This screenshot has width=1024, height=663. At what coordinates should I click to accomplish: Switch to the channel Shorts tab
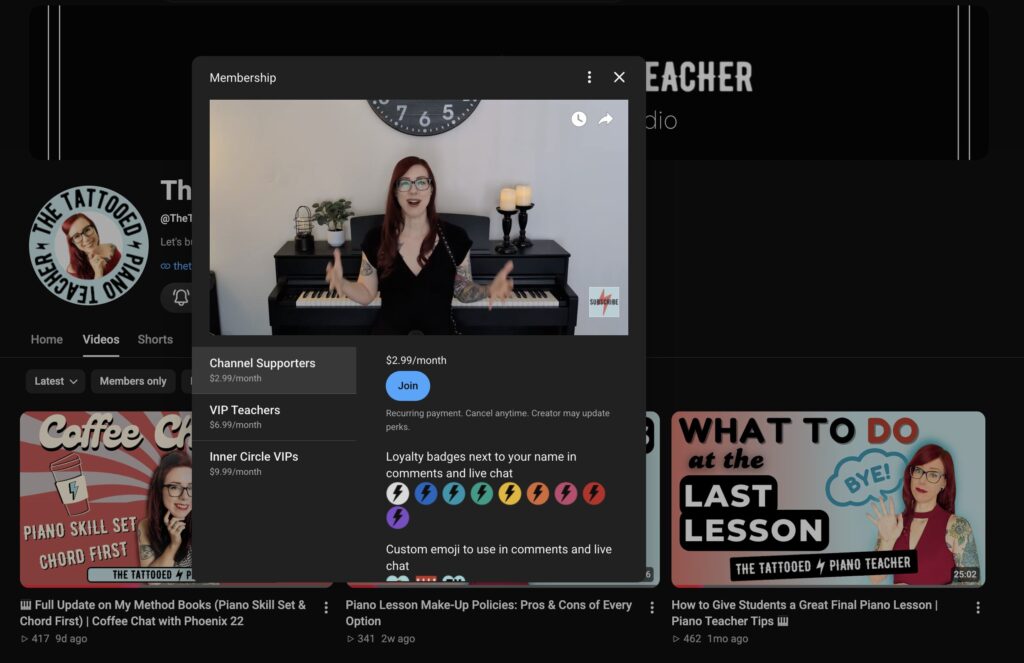pyautogui.click(x=155, y=340)
